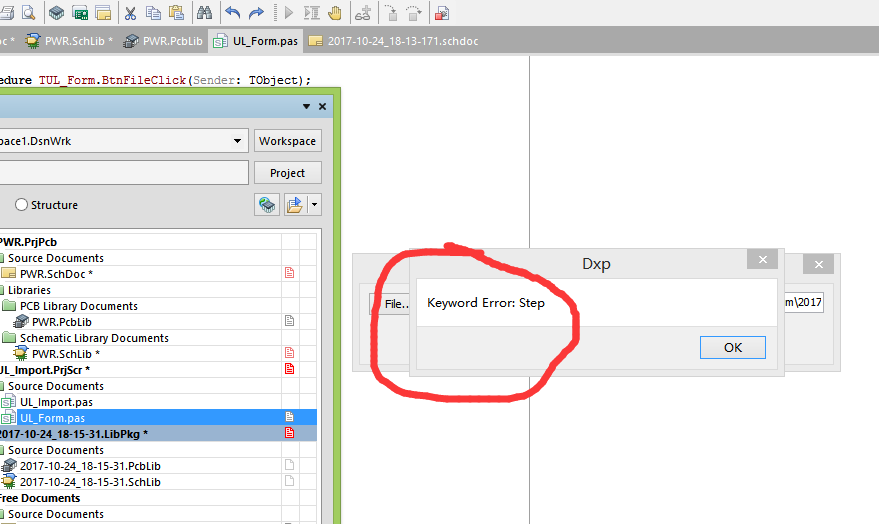
Task: Click OK in Dxp error dialog
Action: pyautogui.click(x=733, y=347)
